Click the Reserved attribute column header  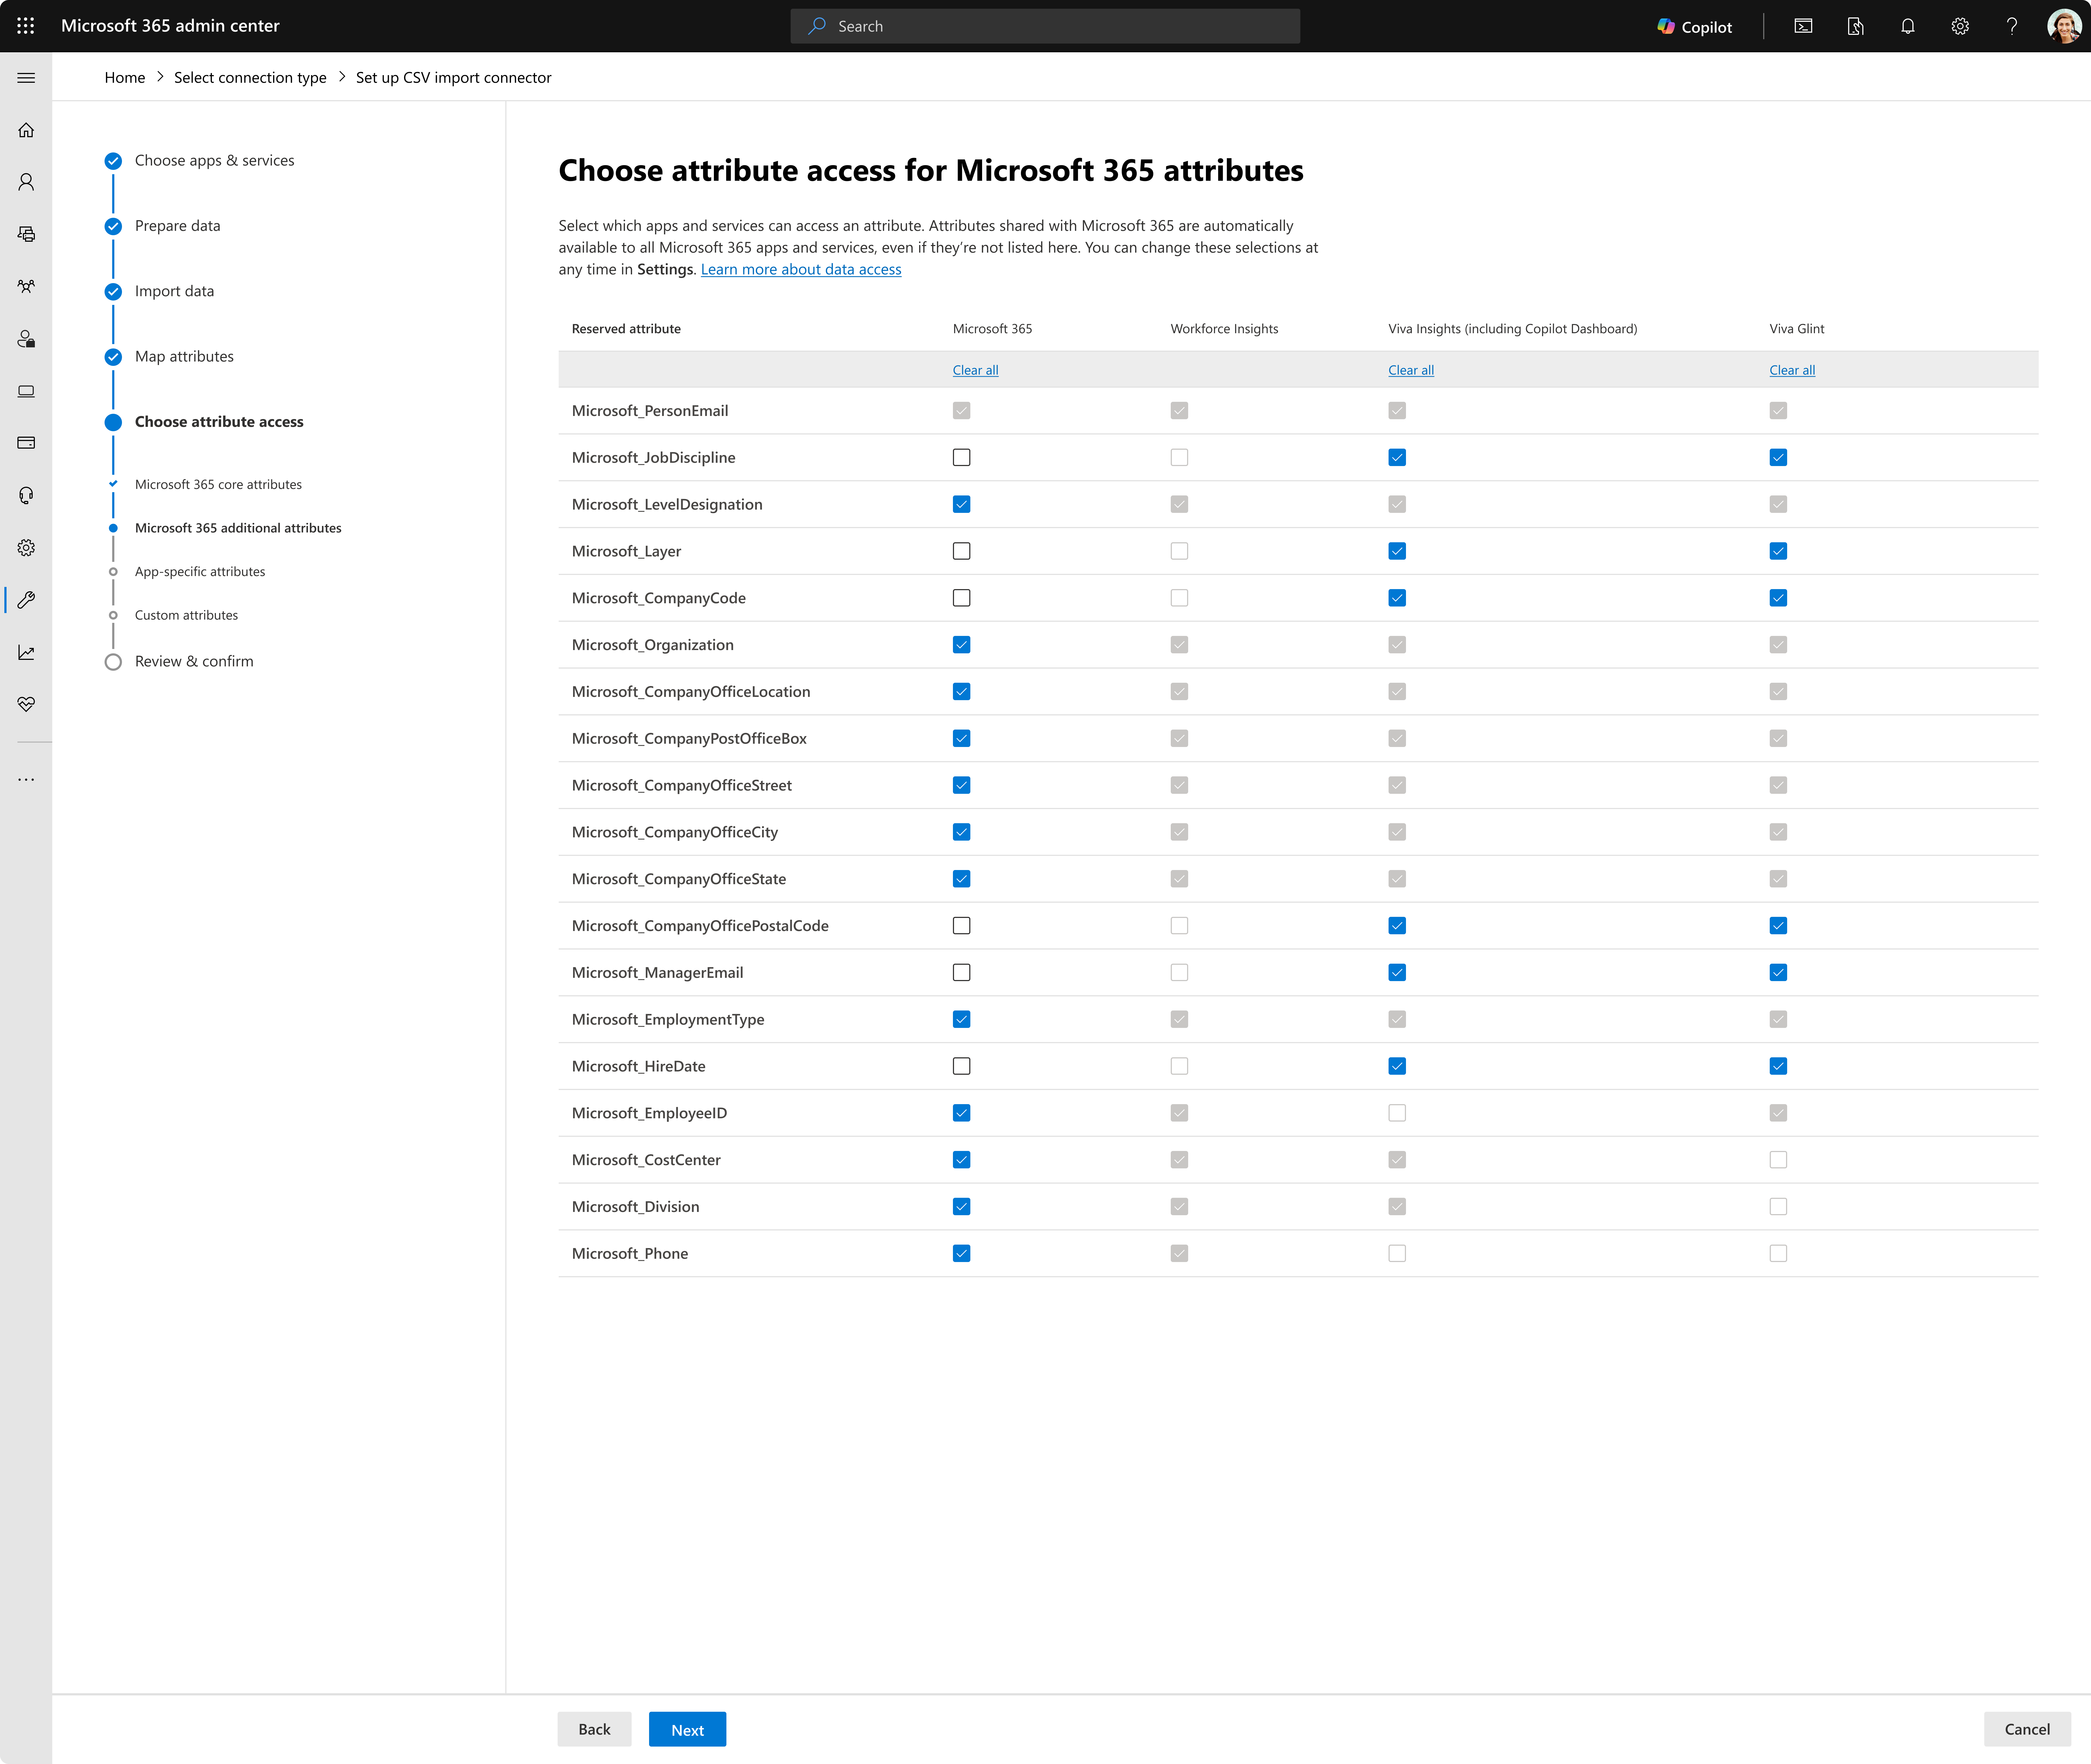pyautogui.click(x=626, y=329)
